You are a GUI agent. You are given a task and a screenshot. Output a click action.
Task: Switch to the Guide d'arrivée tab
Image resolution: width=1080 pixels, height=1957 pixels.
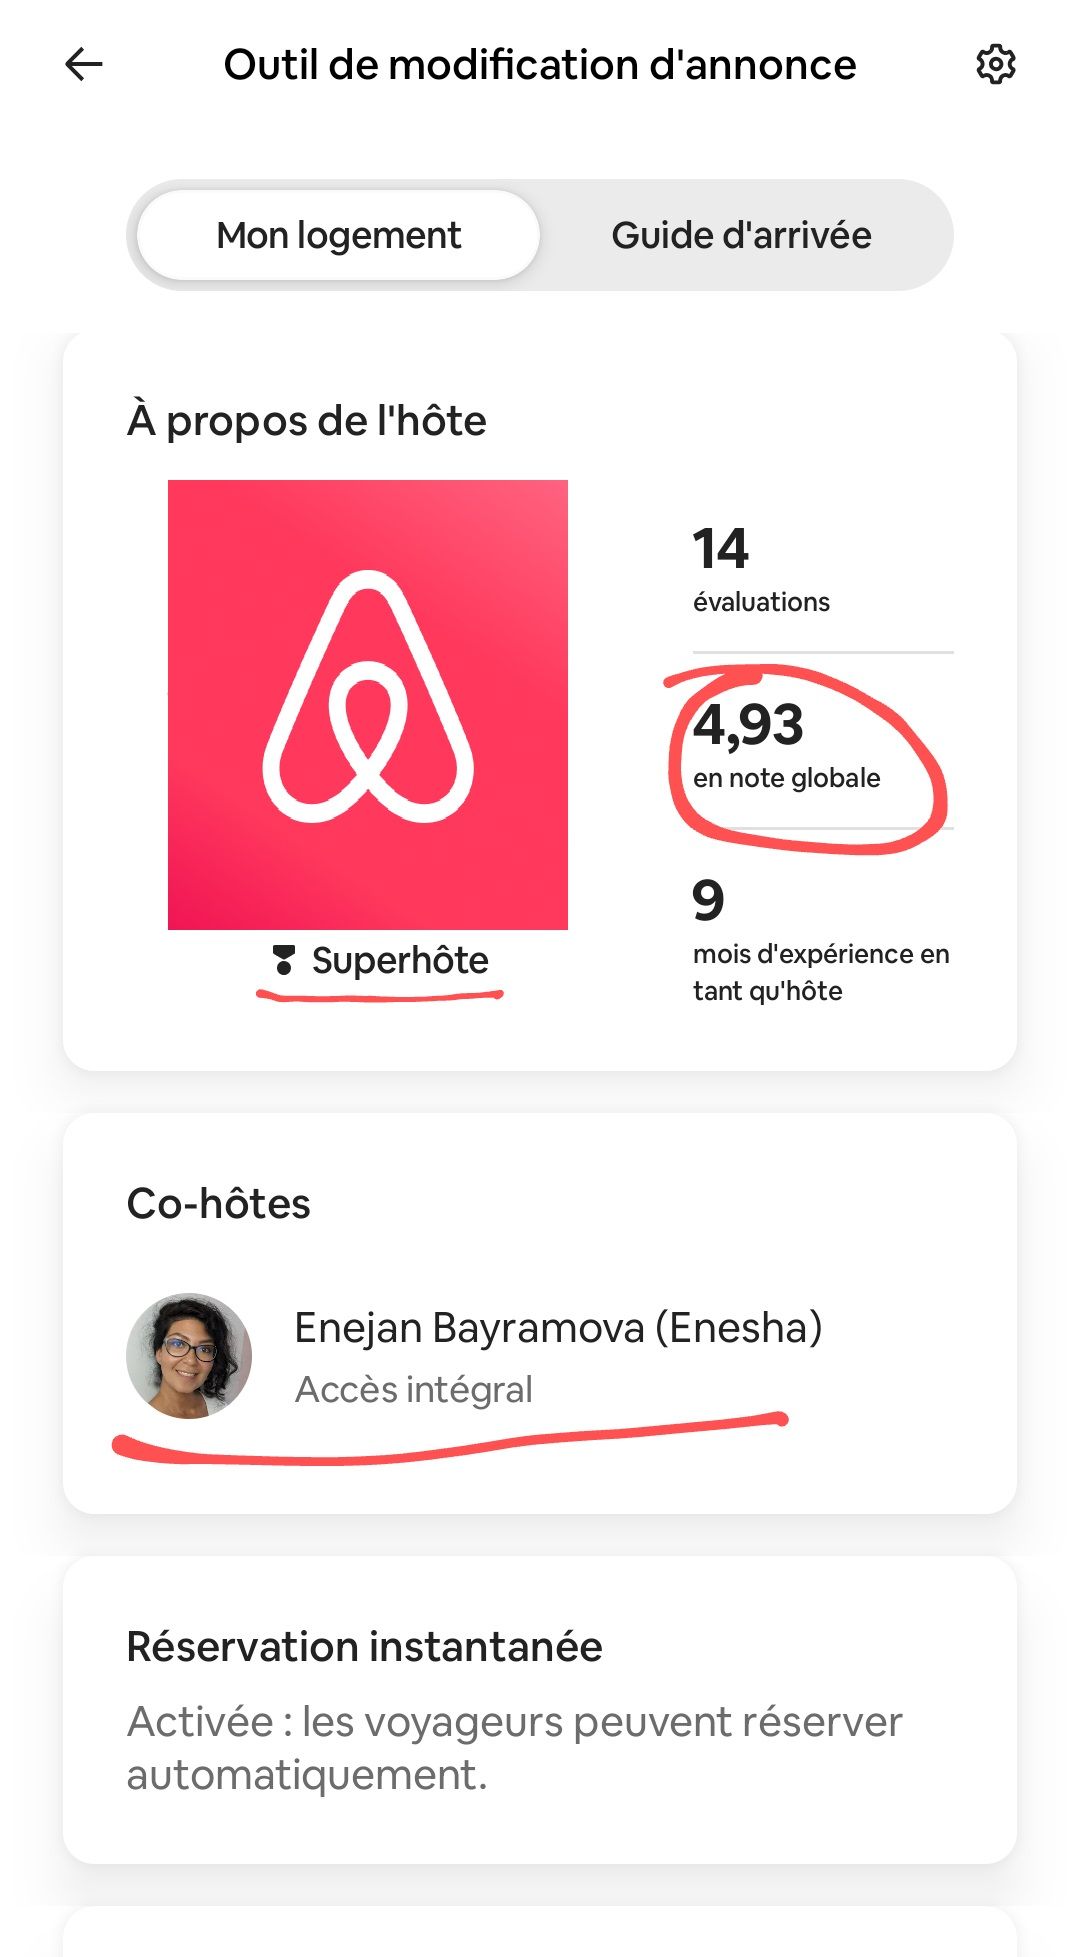coord(741,236)
